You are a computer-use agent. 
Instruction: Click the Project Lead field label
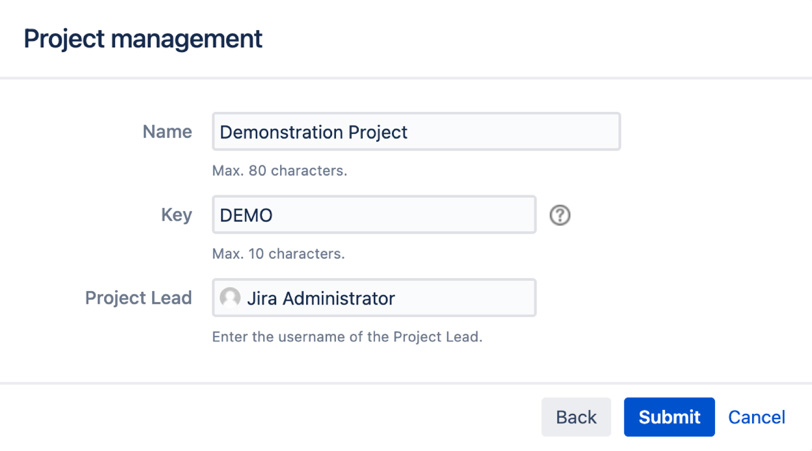(138, 298)
